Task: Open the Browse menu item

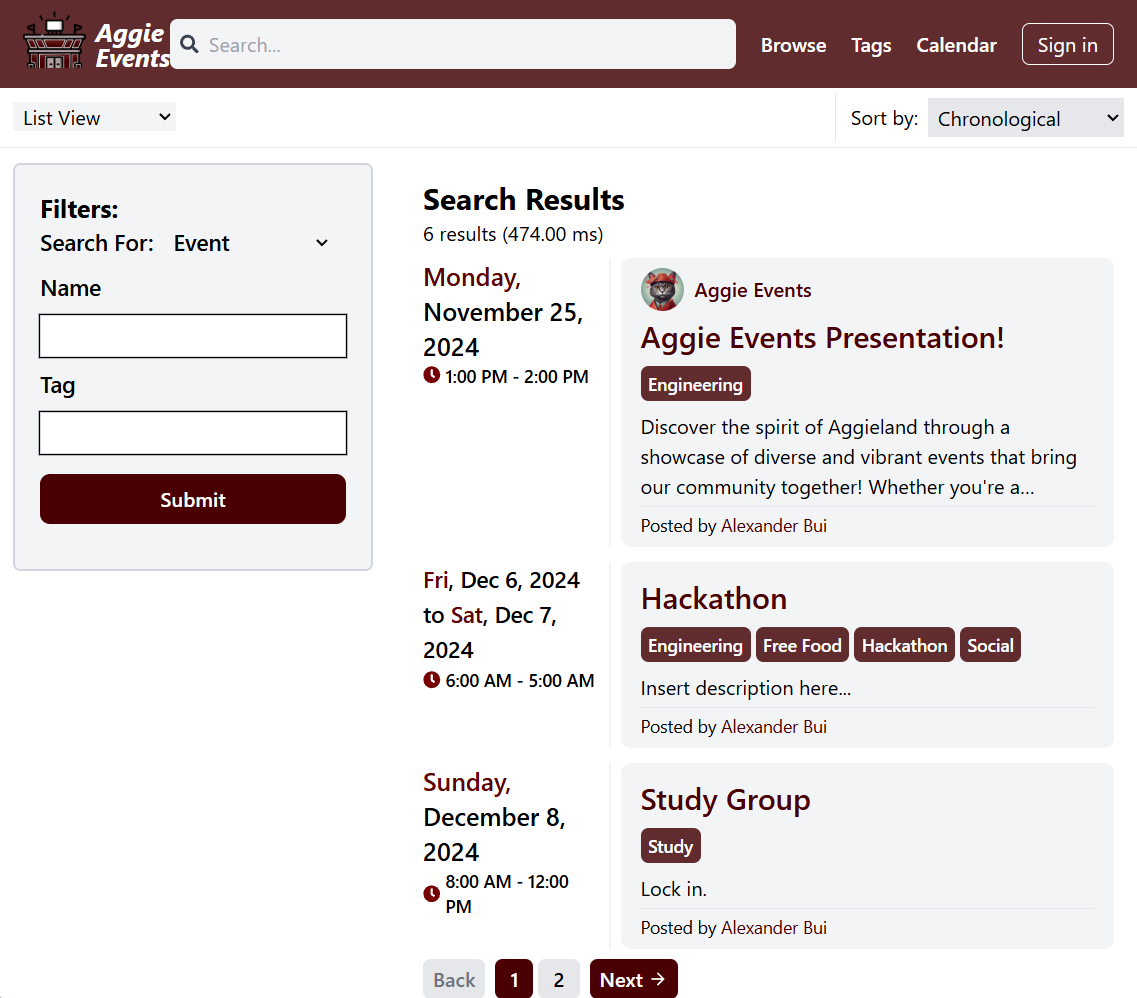Action: [x=793, y=45]
